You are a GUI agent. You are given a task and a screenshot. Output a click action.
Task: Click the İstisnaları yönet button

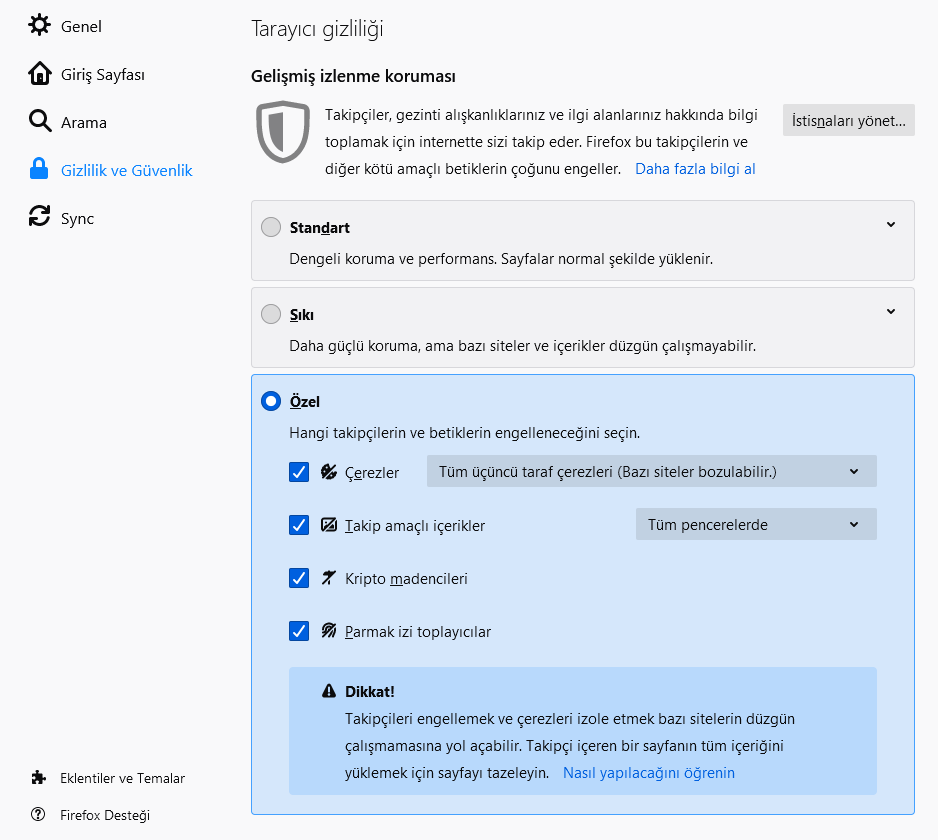click(x=848, y=121)
